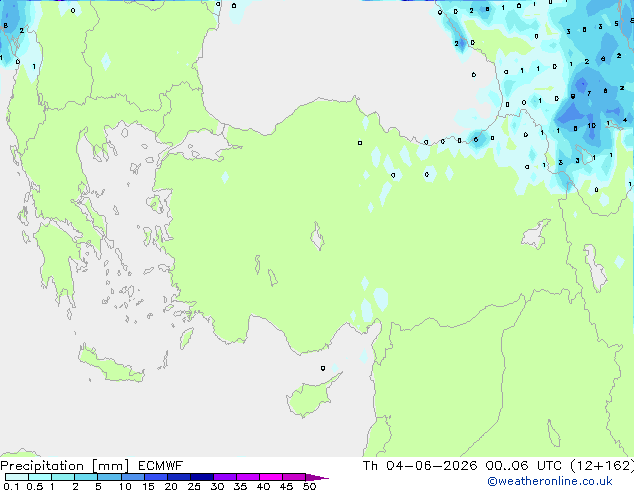Select the 5–10 mm legend color swatch
The height and width of the screenshot is (490, 634).
point(109,477)
